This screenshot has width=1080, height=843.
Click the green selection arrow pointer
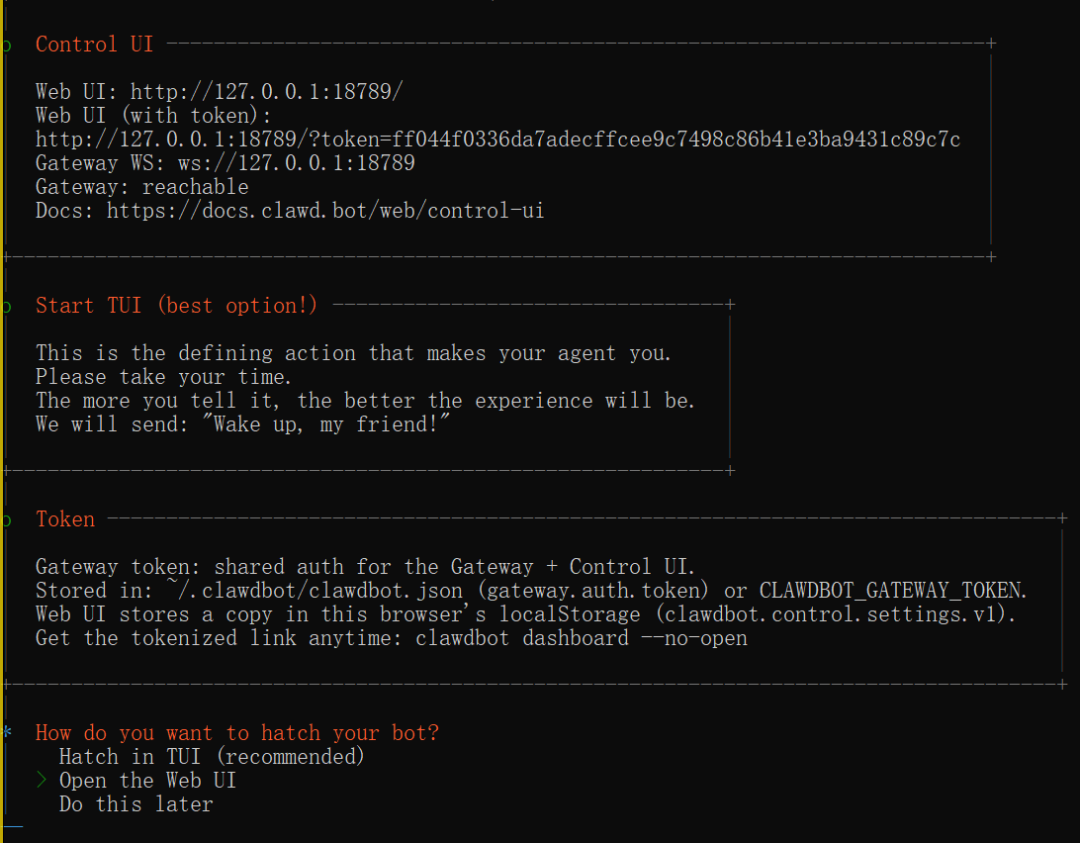[x=41, y=781]
